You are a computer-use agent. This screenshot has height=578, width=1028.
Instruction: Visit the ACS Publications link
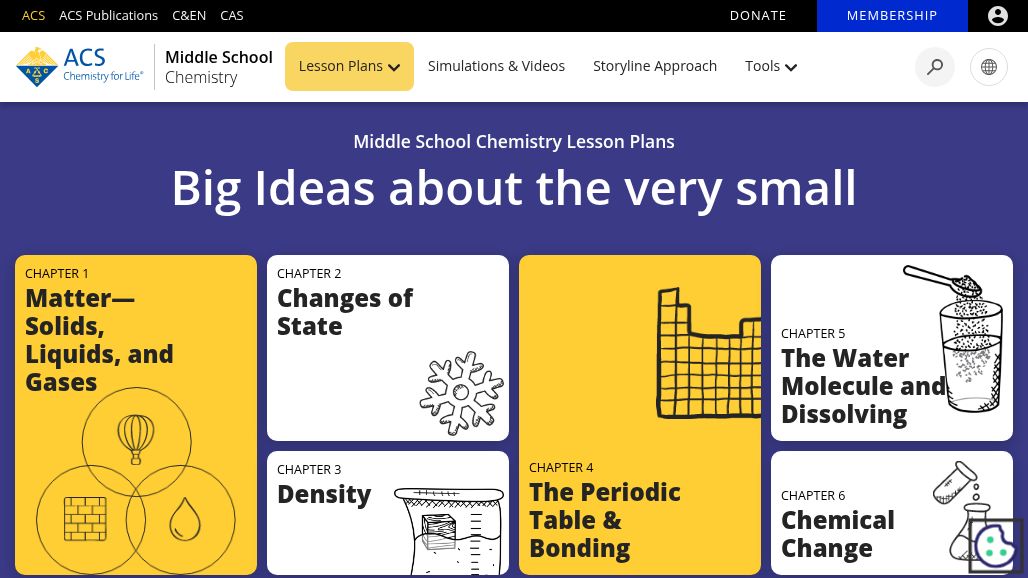pos(108,16)
